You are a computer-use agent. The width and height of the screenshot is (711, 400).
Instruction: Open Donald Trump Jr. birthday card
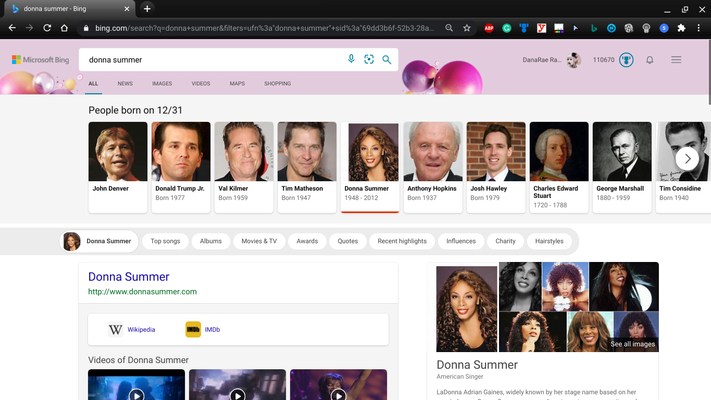pos(181,167)
